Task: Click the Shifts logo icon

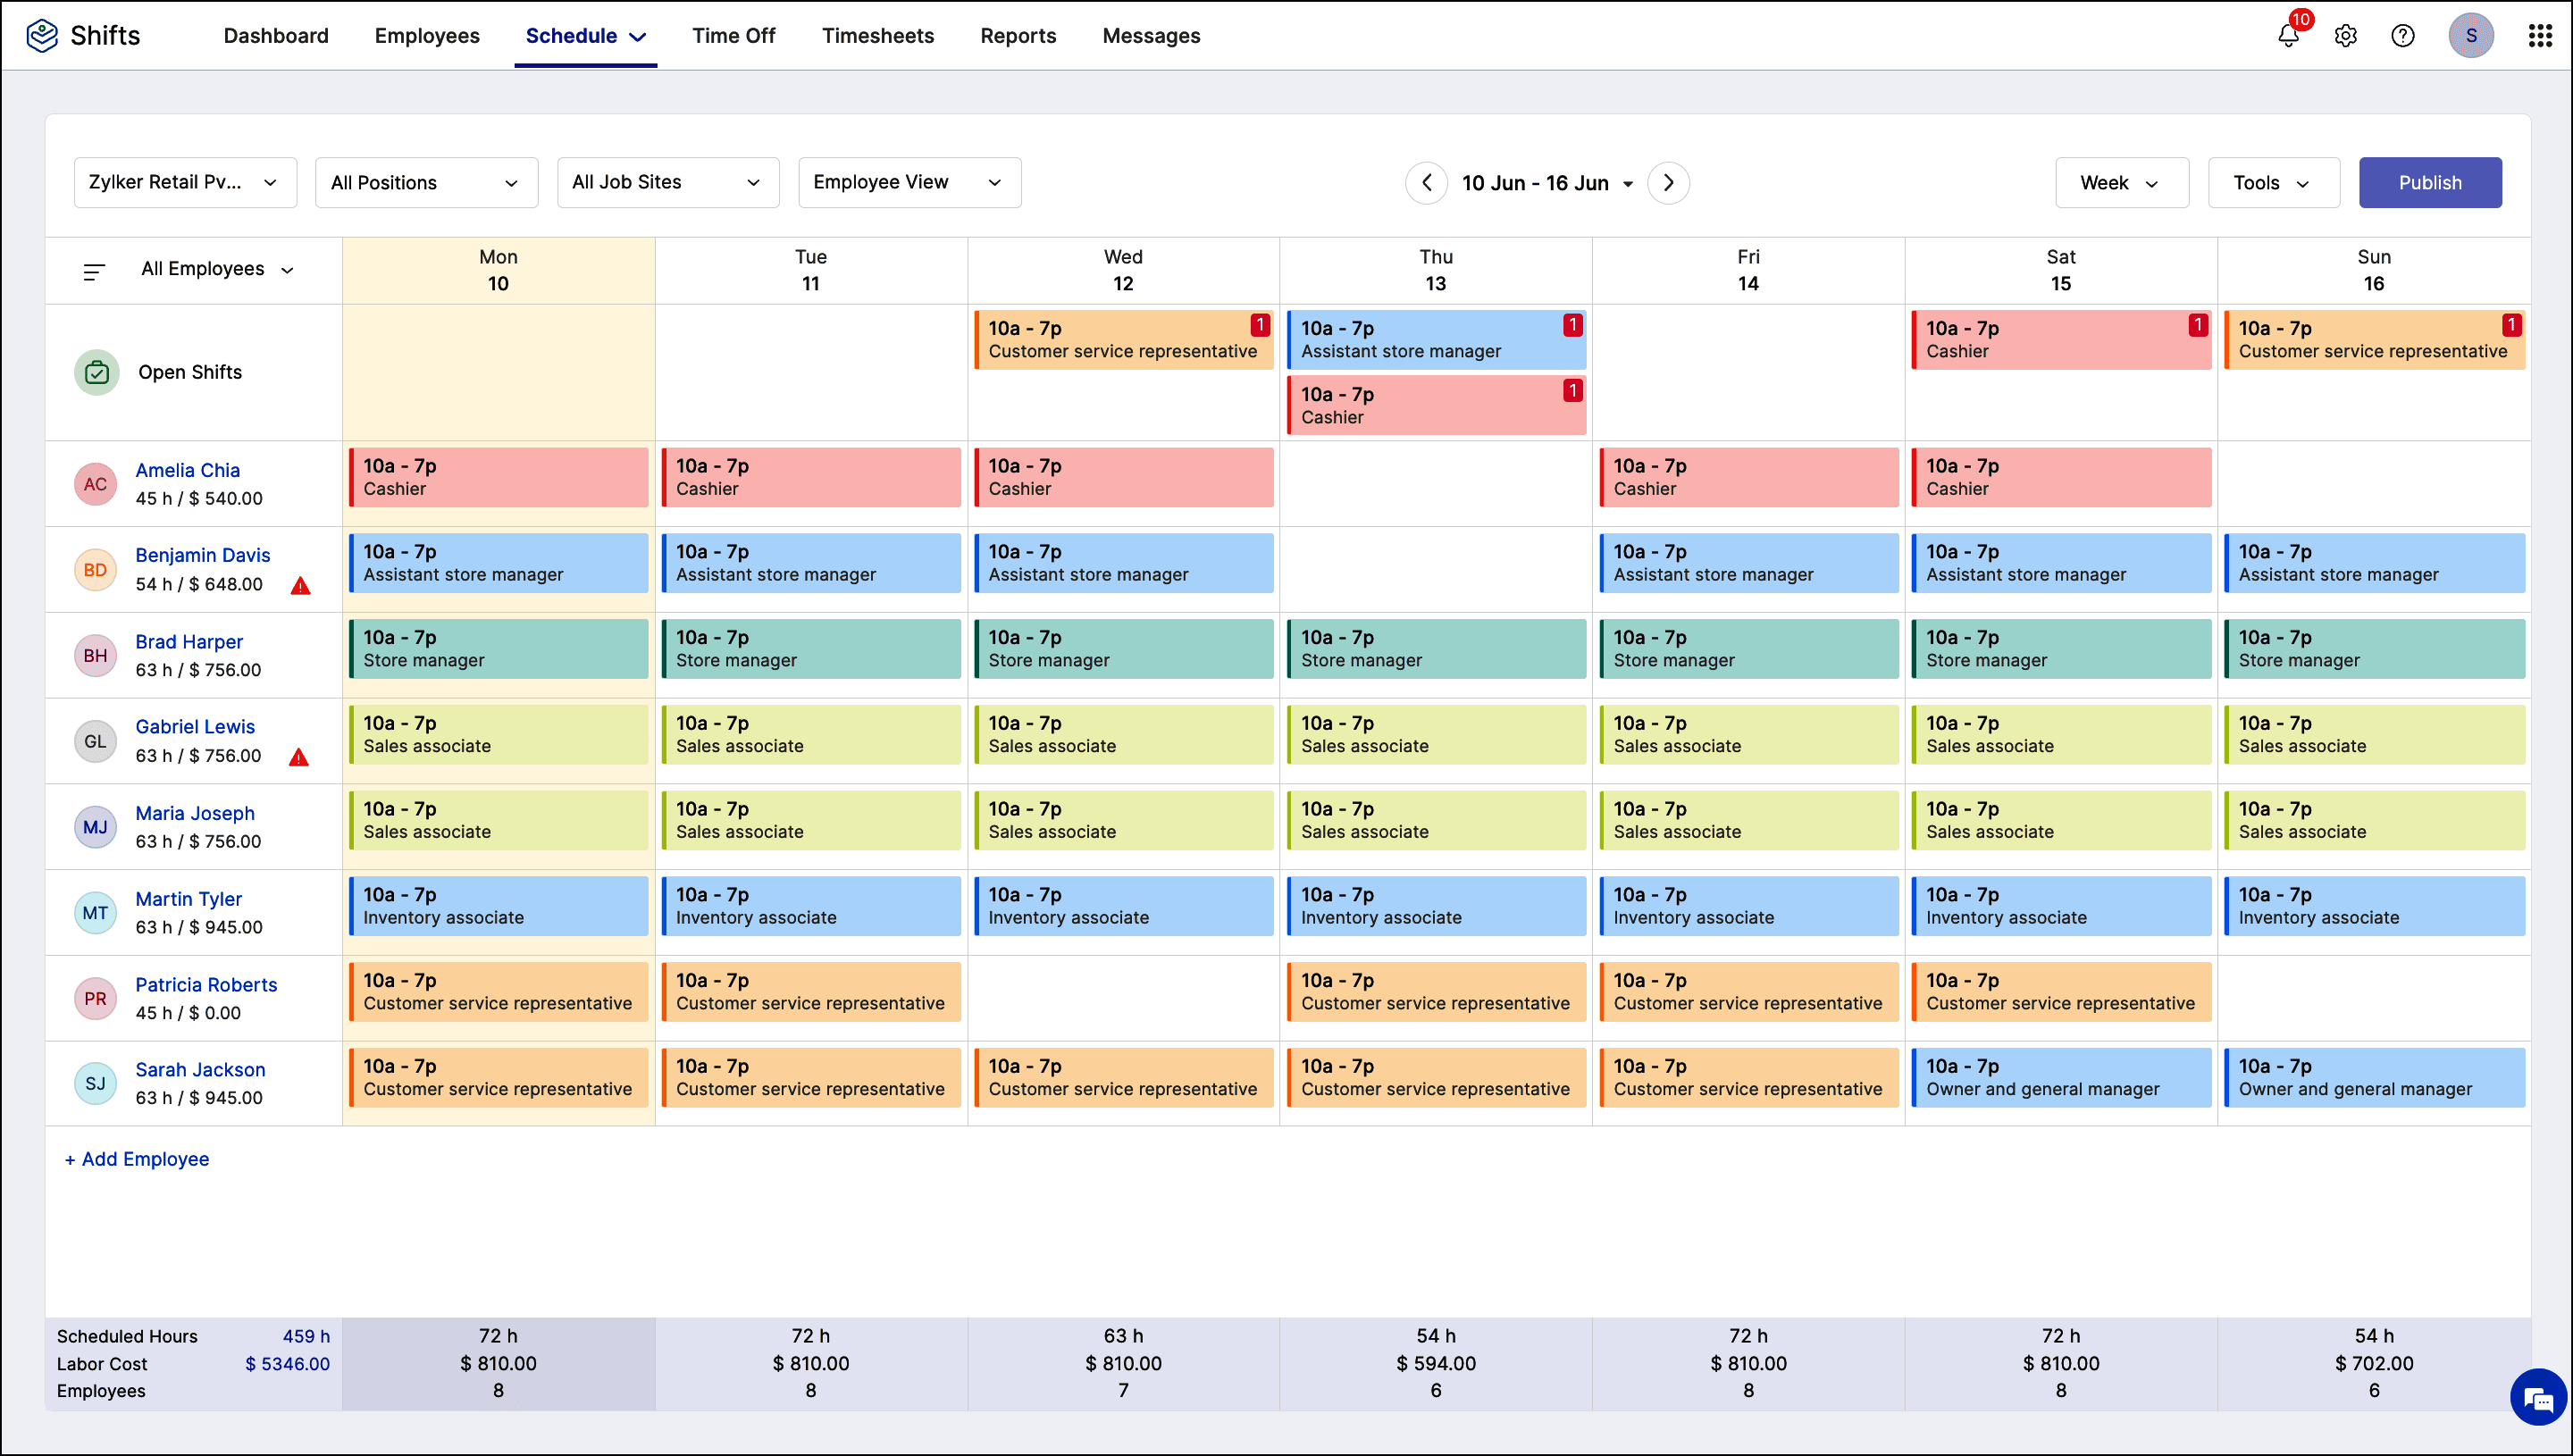Action: point(41,33)
